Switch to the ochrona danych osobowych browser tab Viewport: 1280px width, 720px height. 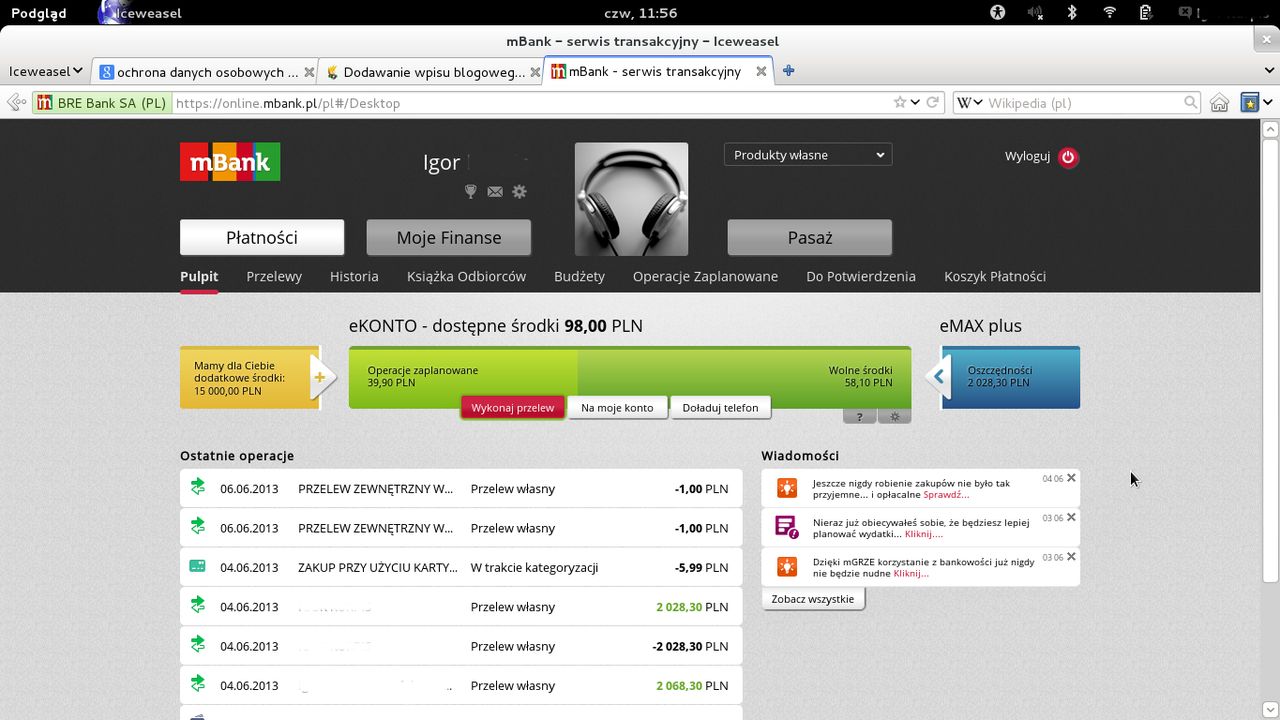204,72
